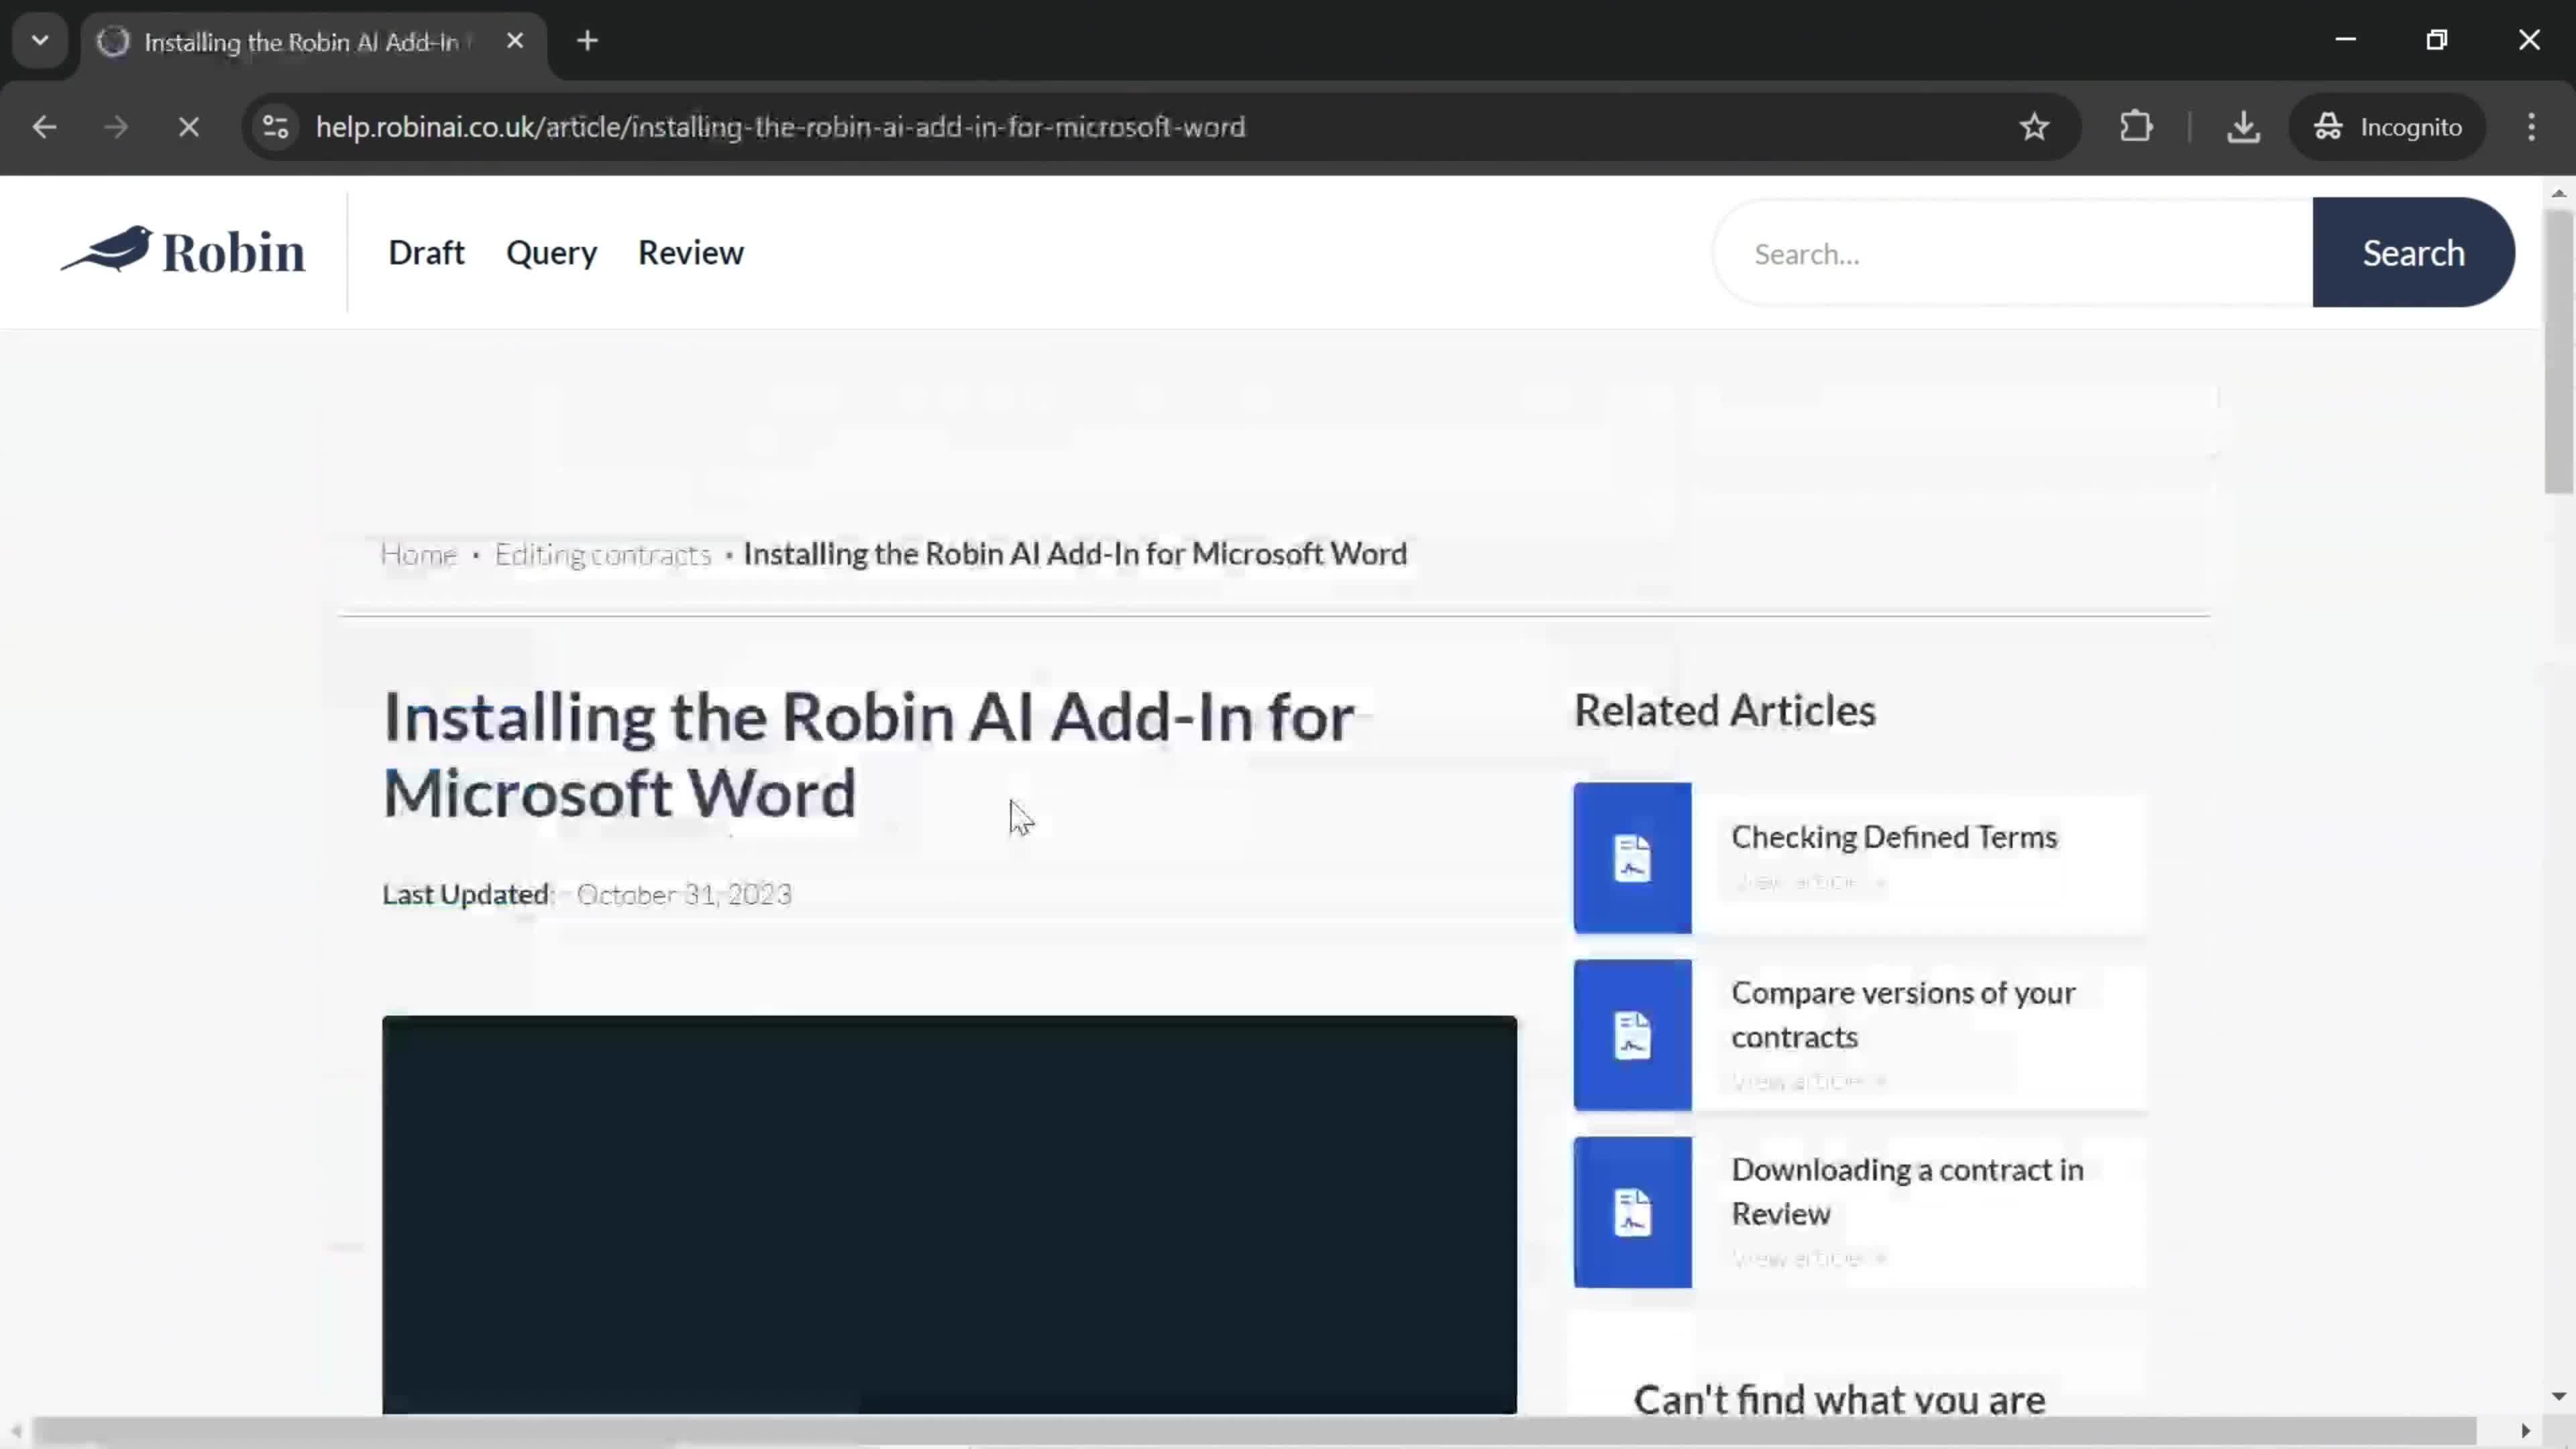
Task: Open the Chrome three-dot menu
Action: click(2531, 127)
